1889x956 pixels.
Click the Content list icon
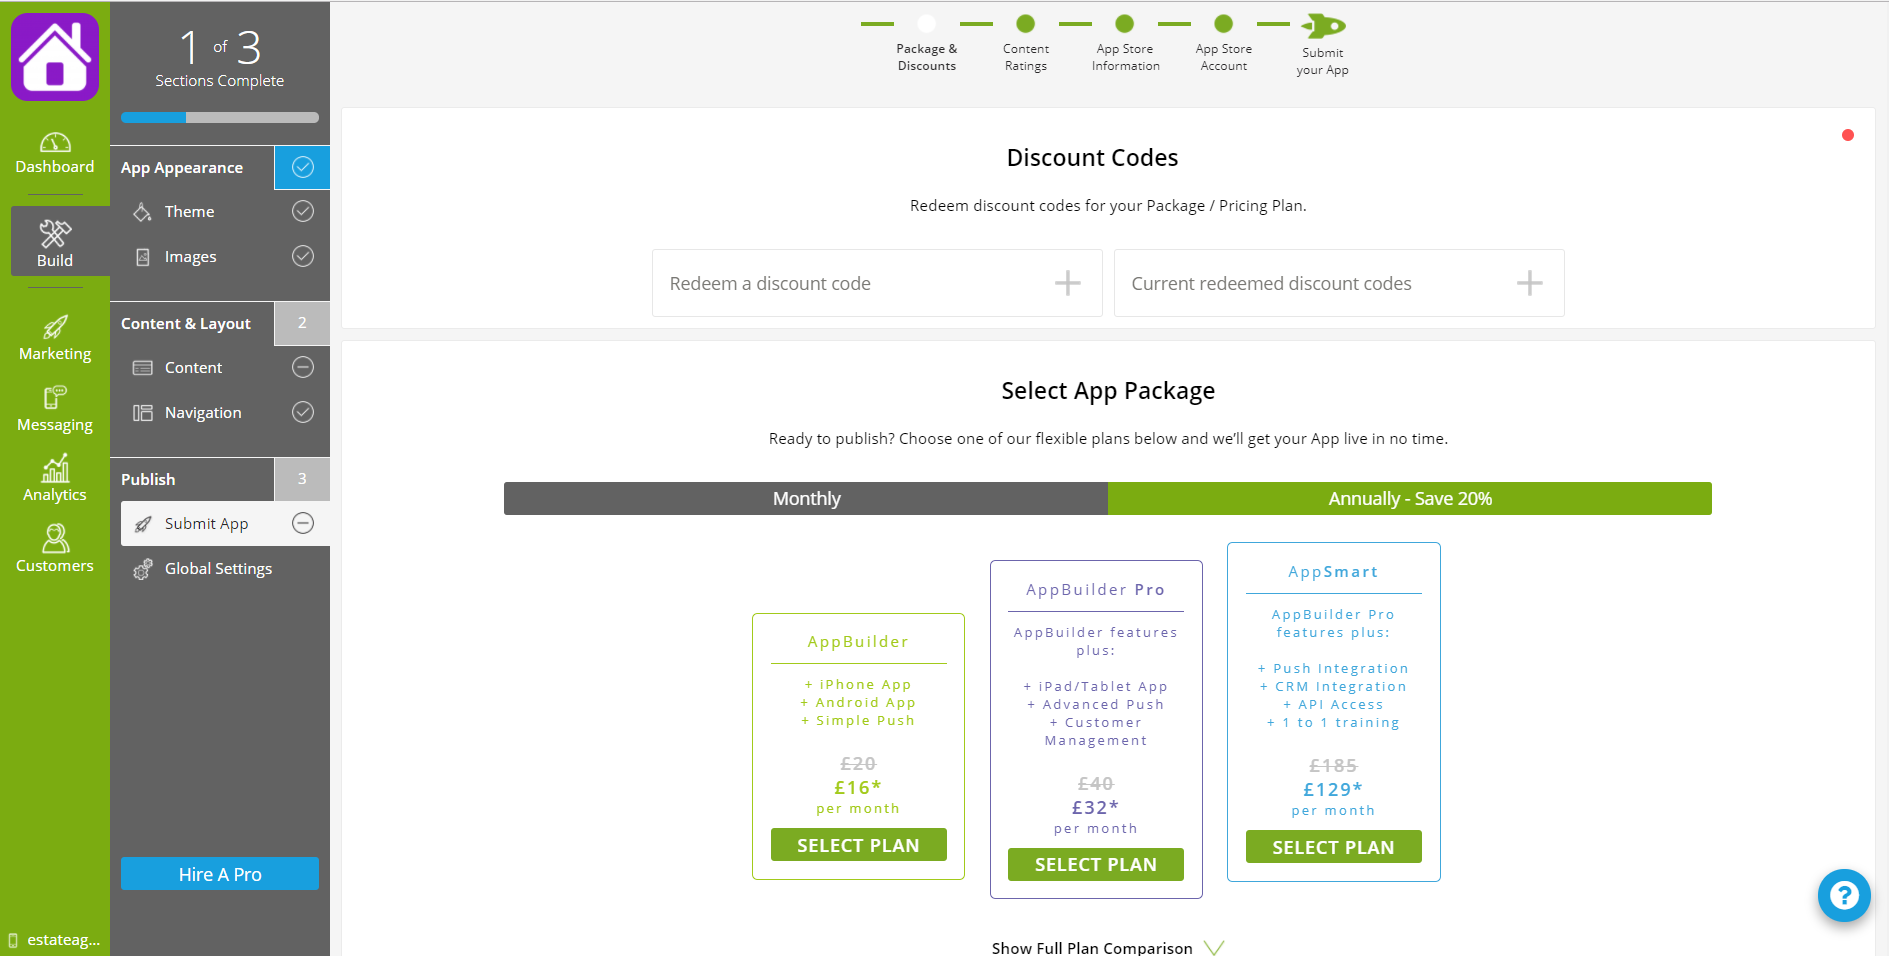[143, 368]
